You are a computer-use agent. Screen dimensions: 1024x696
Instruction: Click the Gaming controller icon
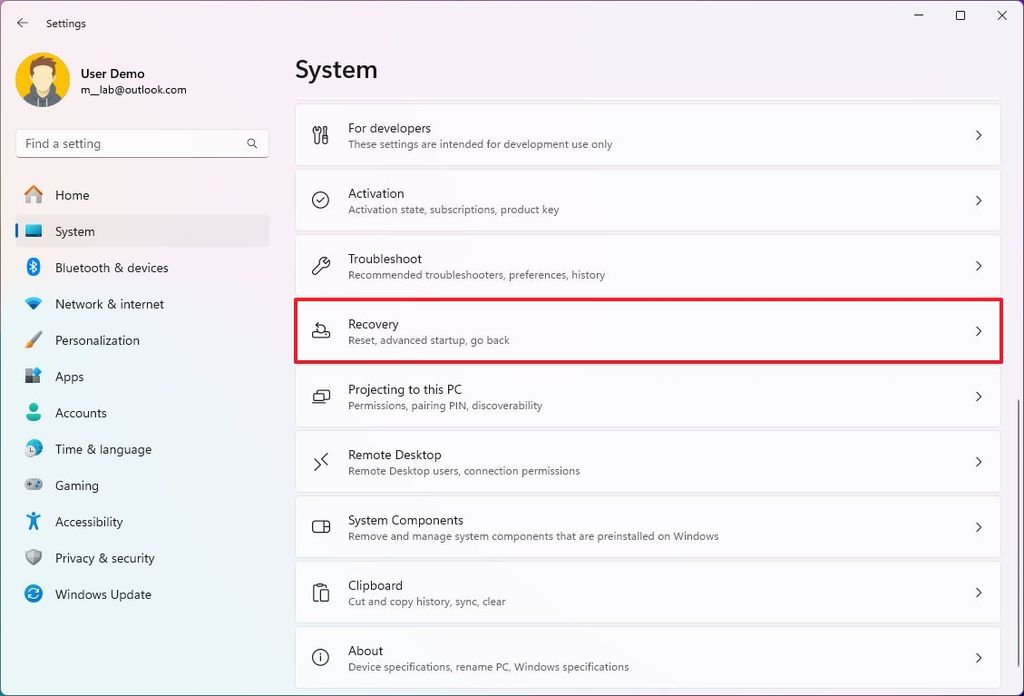(x=31, y=485)
